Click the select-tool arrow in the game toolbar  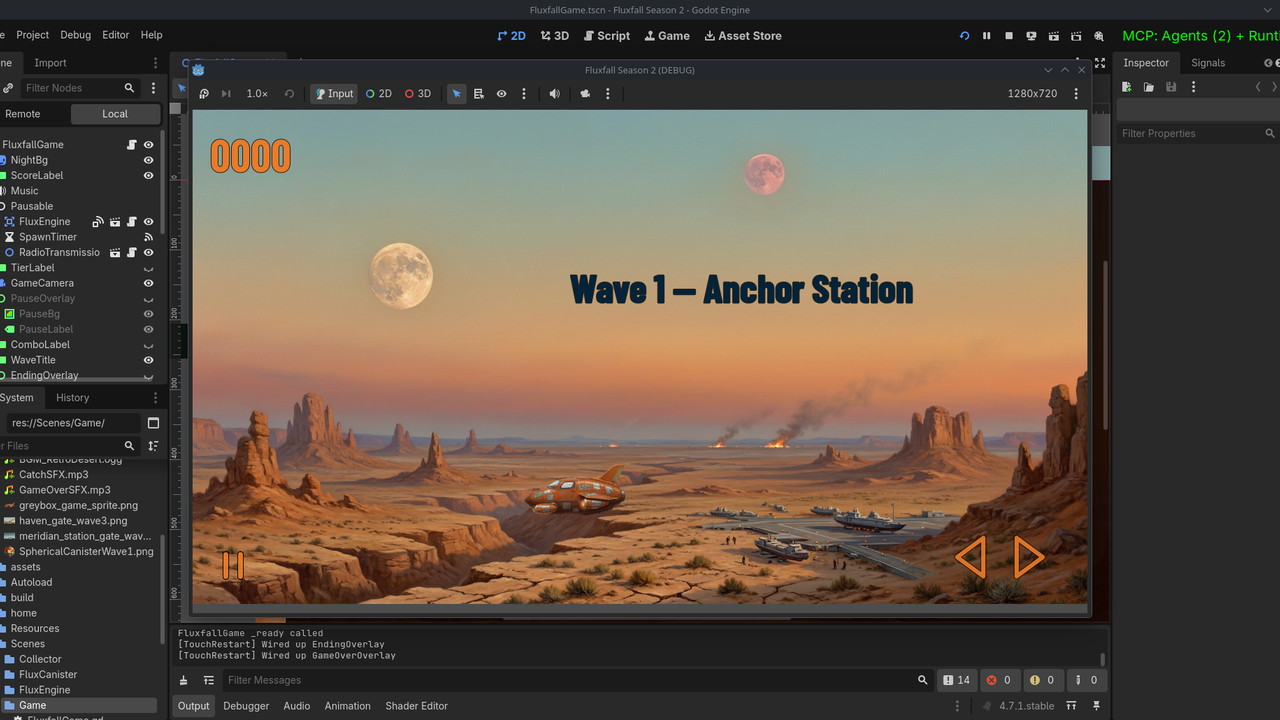tap(456, 94)
